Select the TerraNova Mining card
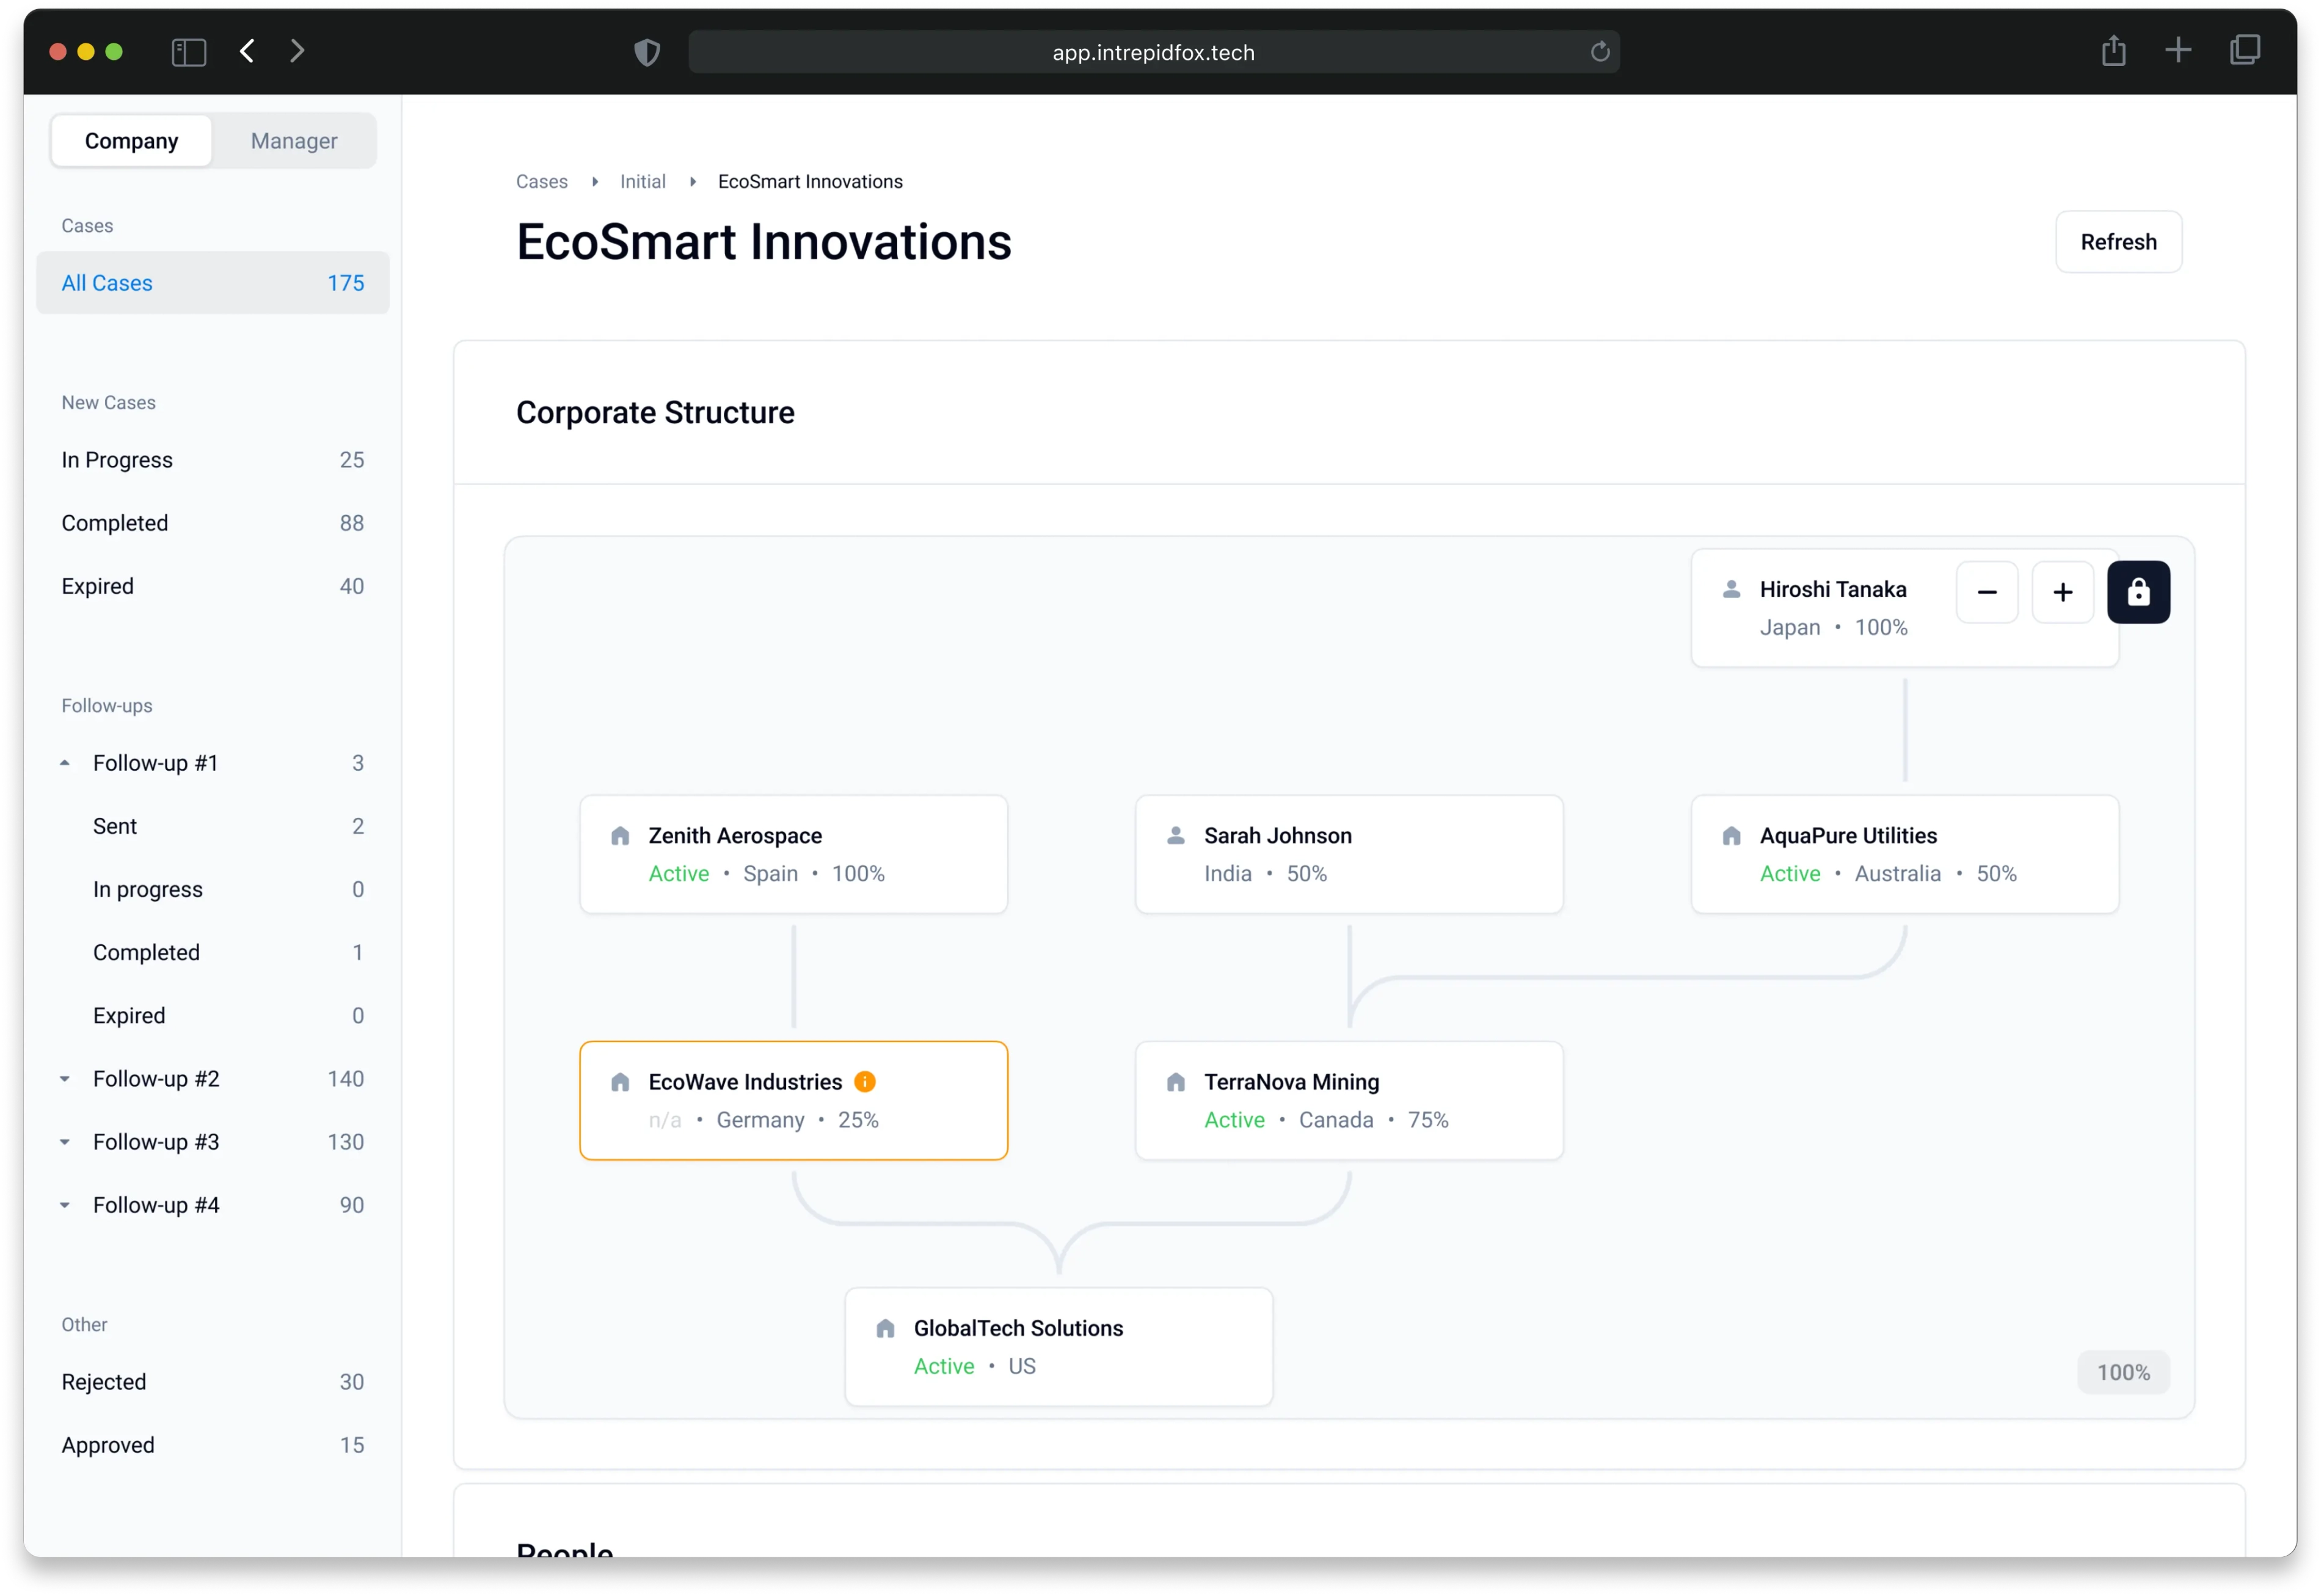Viewport: 2321px width, 1596px height. tap(1348, 1100)
